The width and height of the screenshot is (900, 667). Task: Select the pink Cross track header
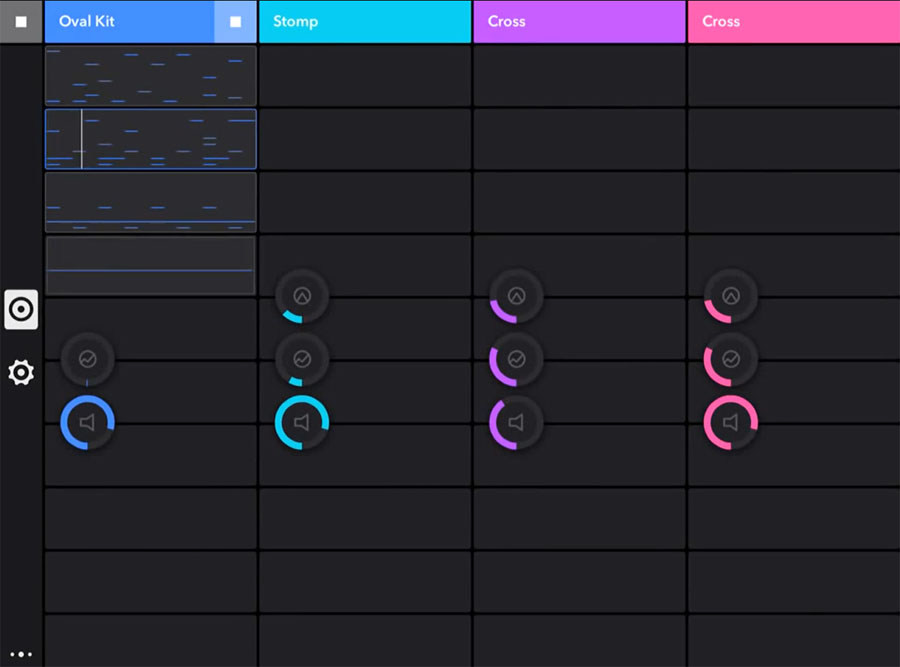click(x=794, y=22)
